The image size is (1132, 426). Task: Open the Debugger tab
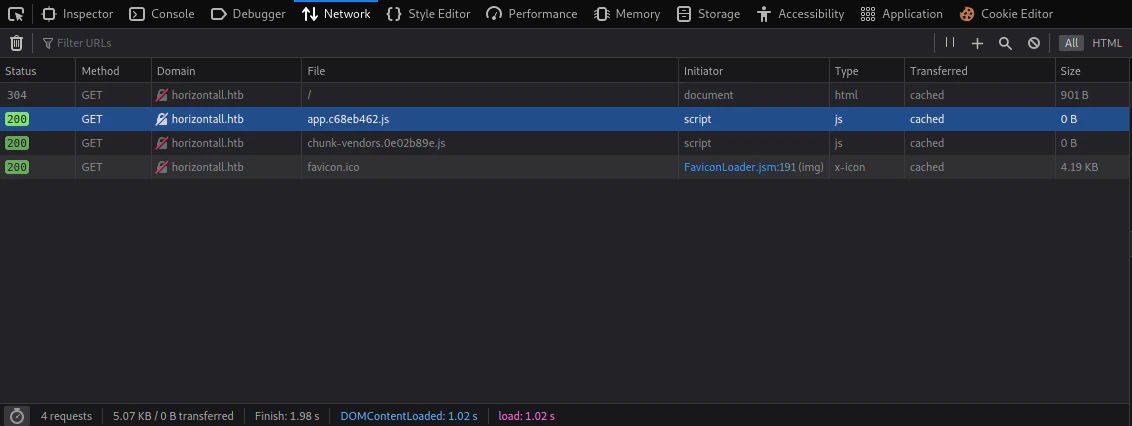click(x=248, y=14)
